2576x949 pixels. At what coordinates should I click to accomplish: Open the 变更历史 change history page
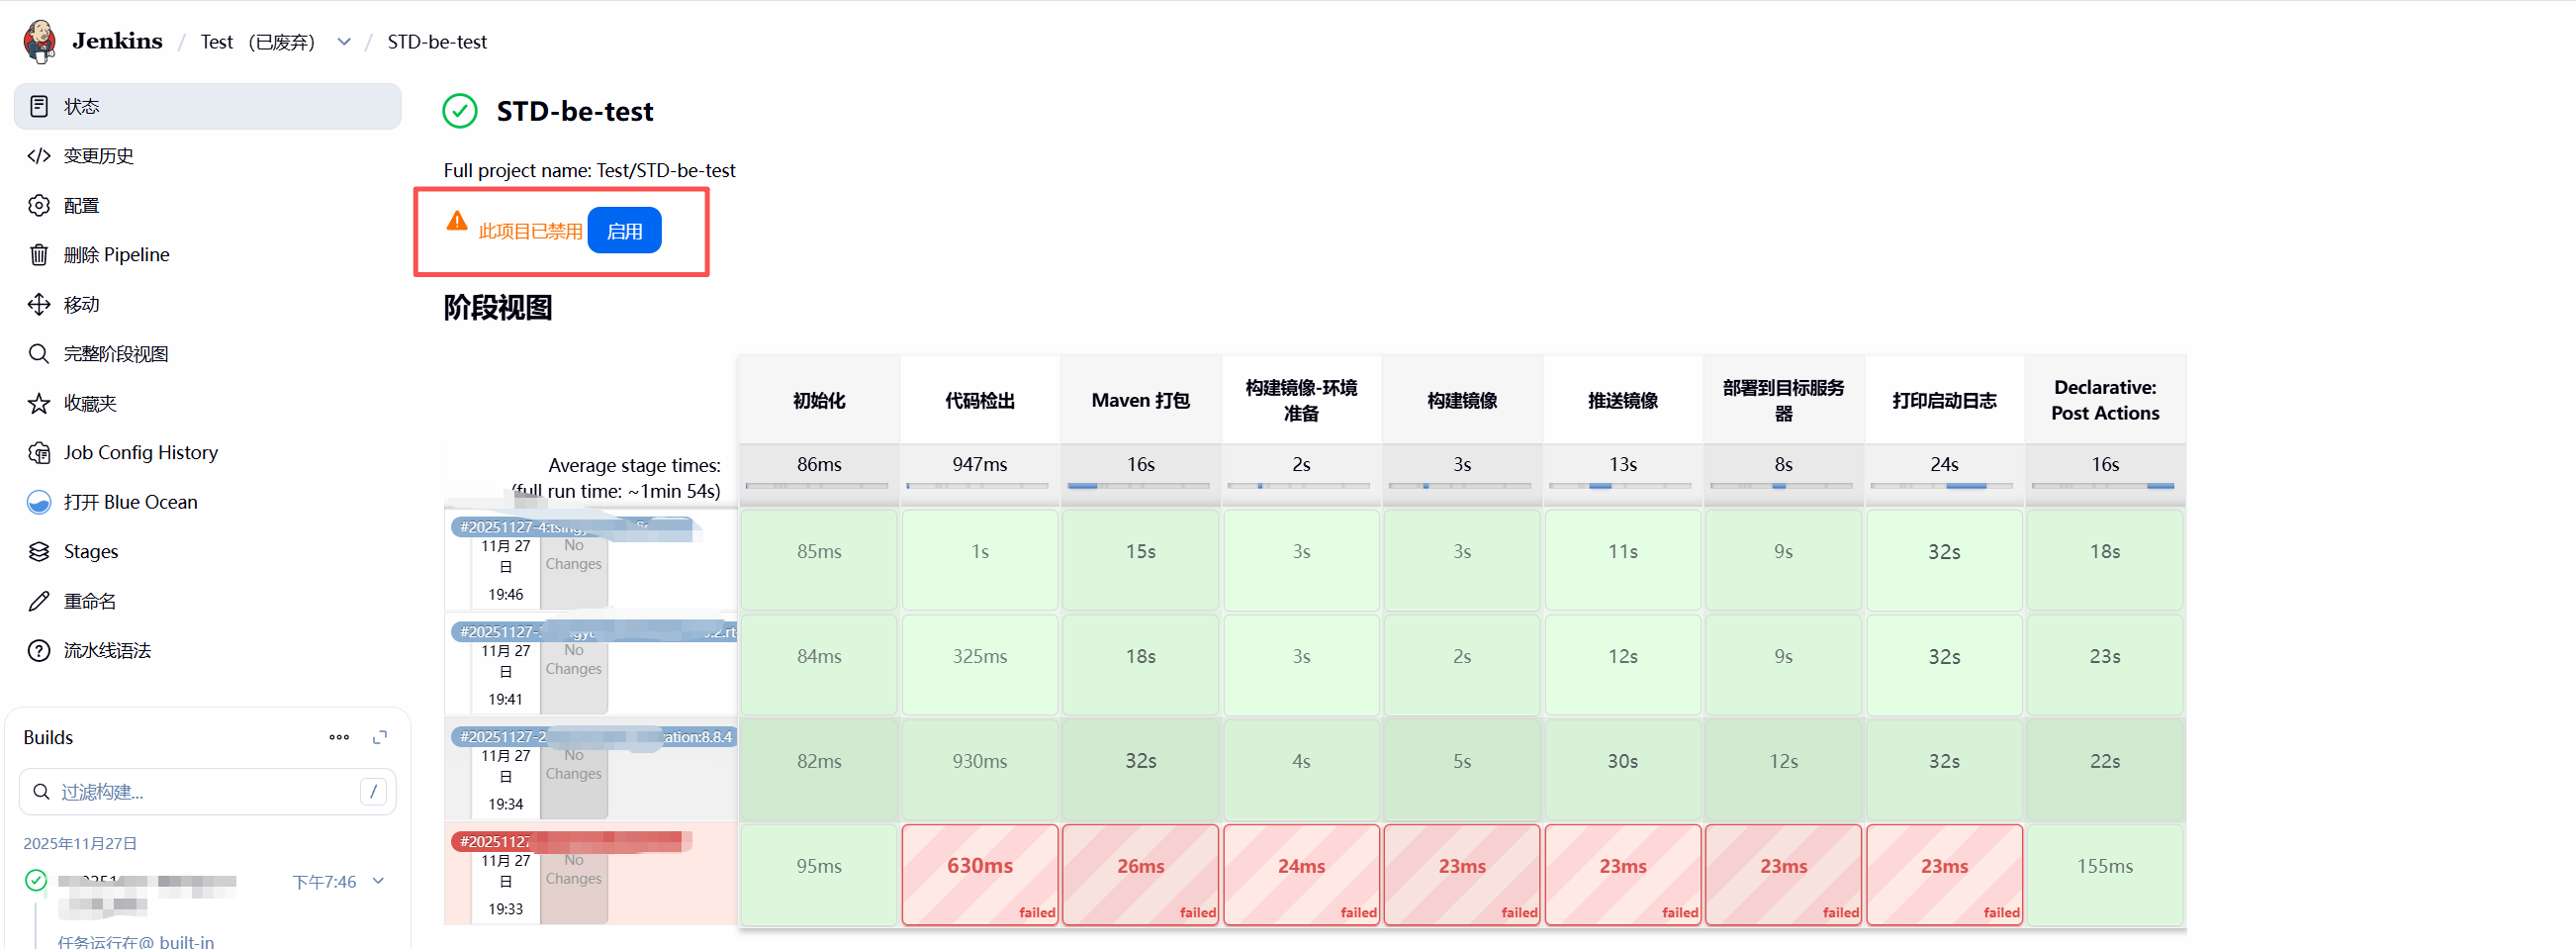point(98,156)
